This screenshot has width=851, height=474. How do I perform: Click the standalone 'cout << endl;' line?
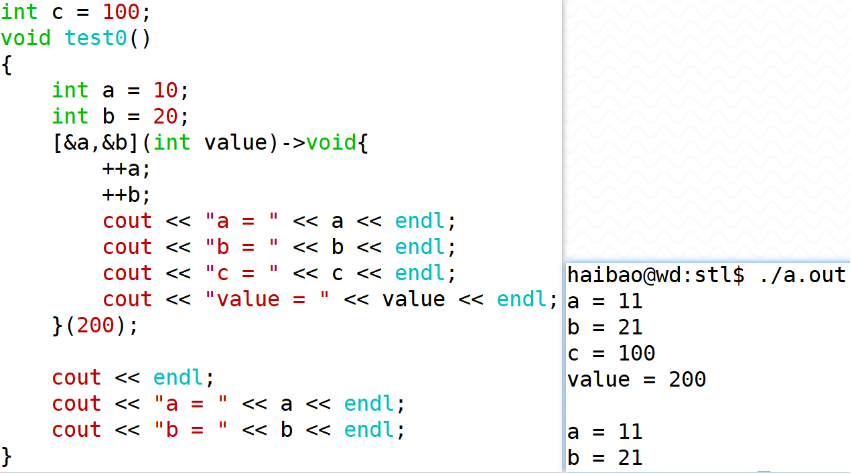coord(133,377)
